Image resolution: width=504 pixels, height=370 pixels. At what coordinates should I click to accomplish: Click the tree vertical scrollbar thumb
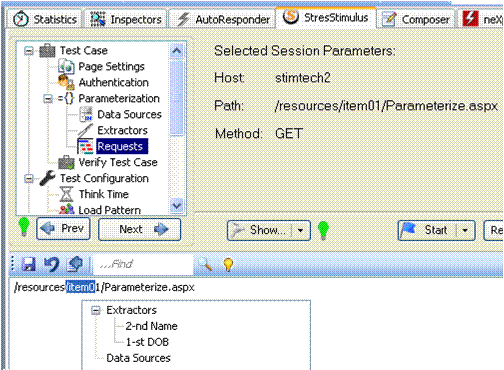click(176, 97)
